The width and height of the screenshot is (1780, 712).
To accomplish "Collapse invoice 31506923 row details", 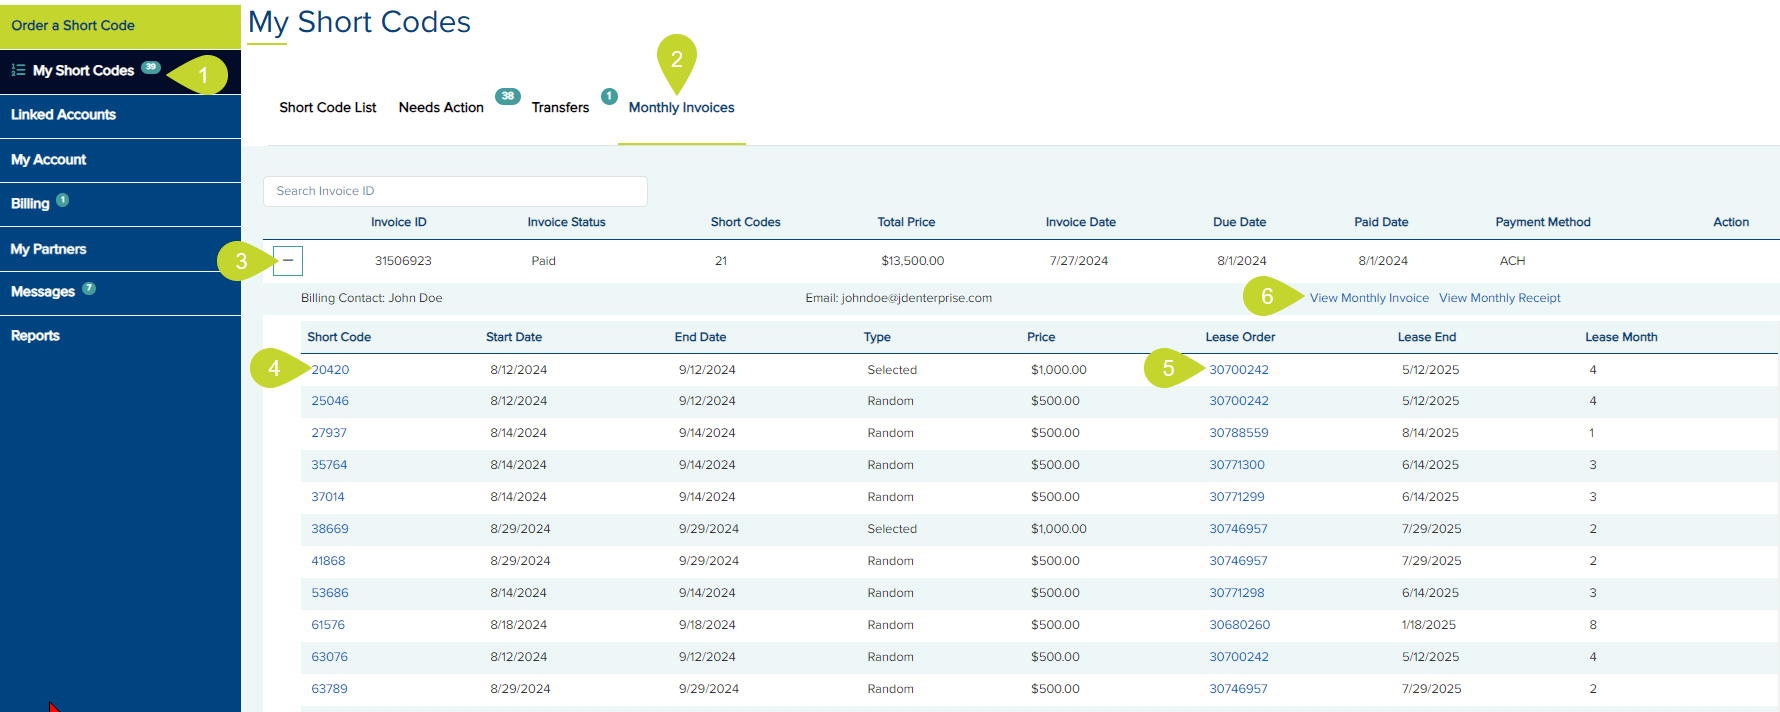I will tap(288, 261).
